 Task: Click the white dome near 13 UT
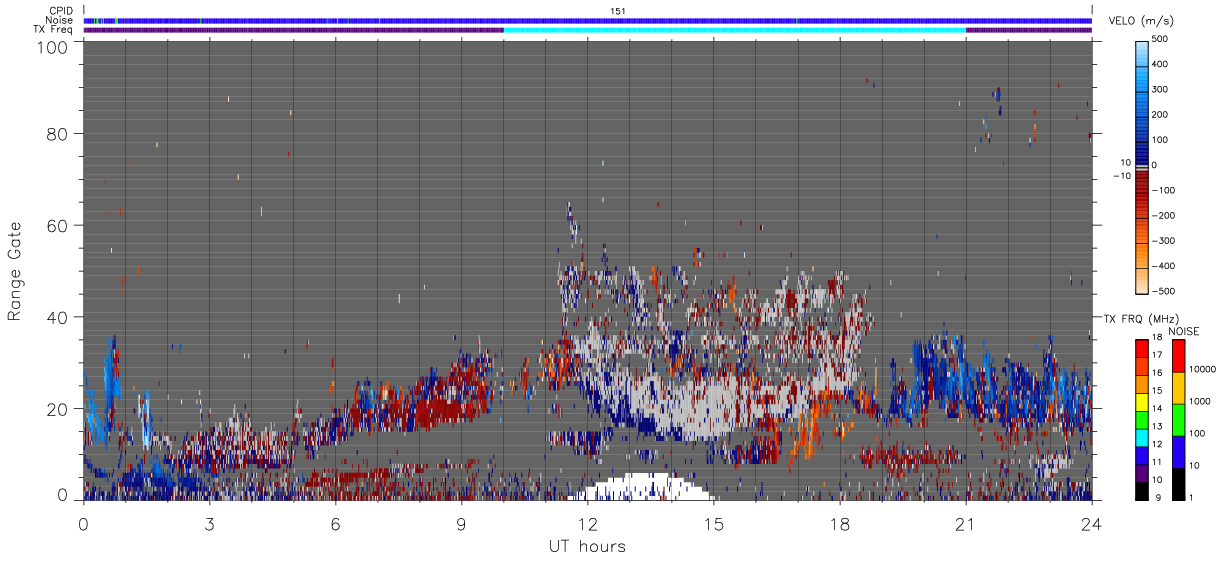point(640,487)
